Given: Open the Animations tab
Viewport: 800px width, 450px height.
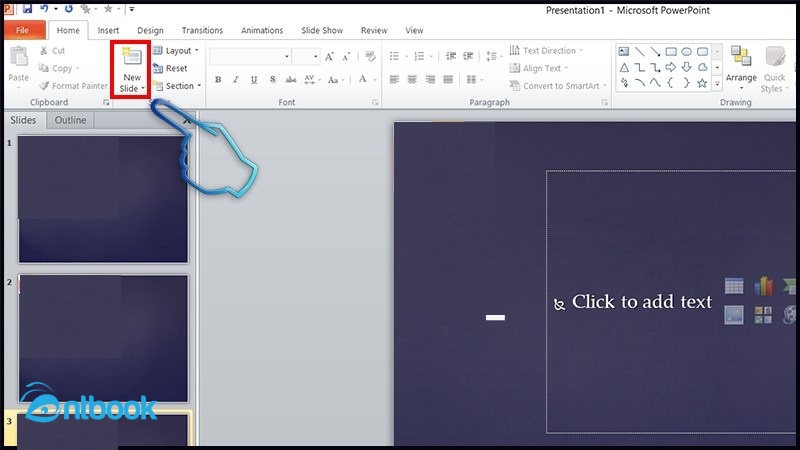Looking at the screenshot, I should (x=262, y=31).
